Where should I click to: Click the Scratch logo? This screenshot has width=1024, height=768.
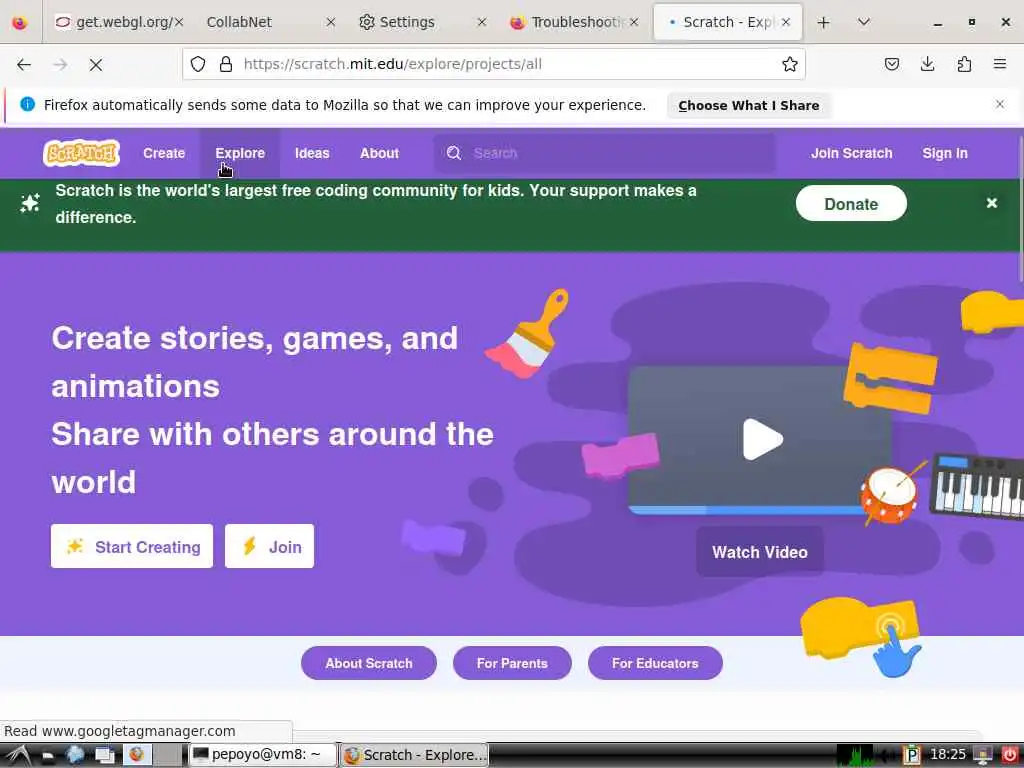tap(81, 153)
